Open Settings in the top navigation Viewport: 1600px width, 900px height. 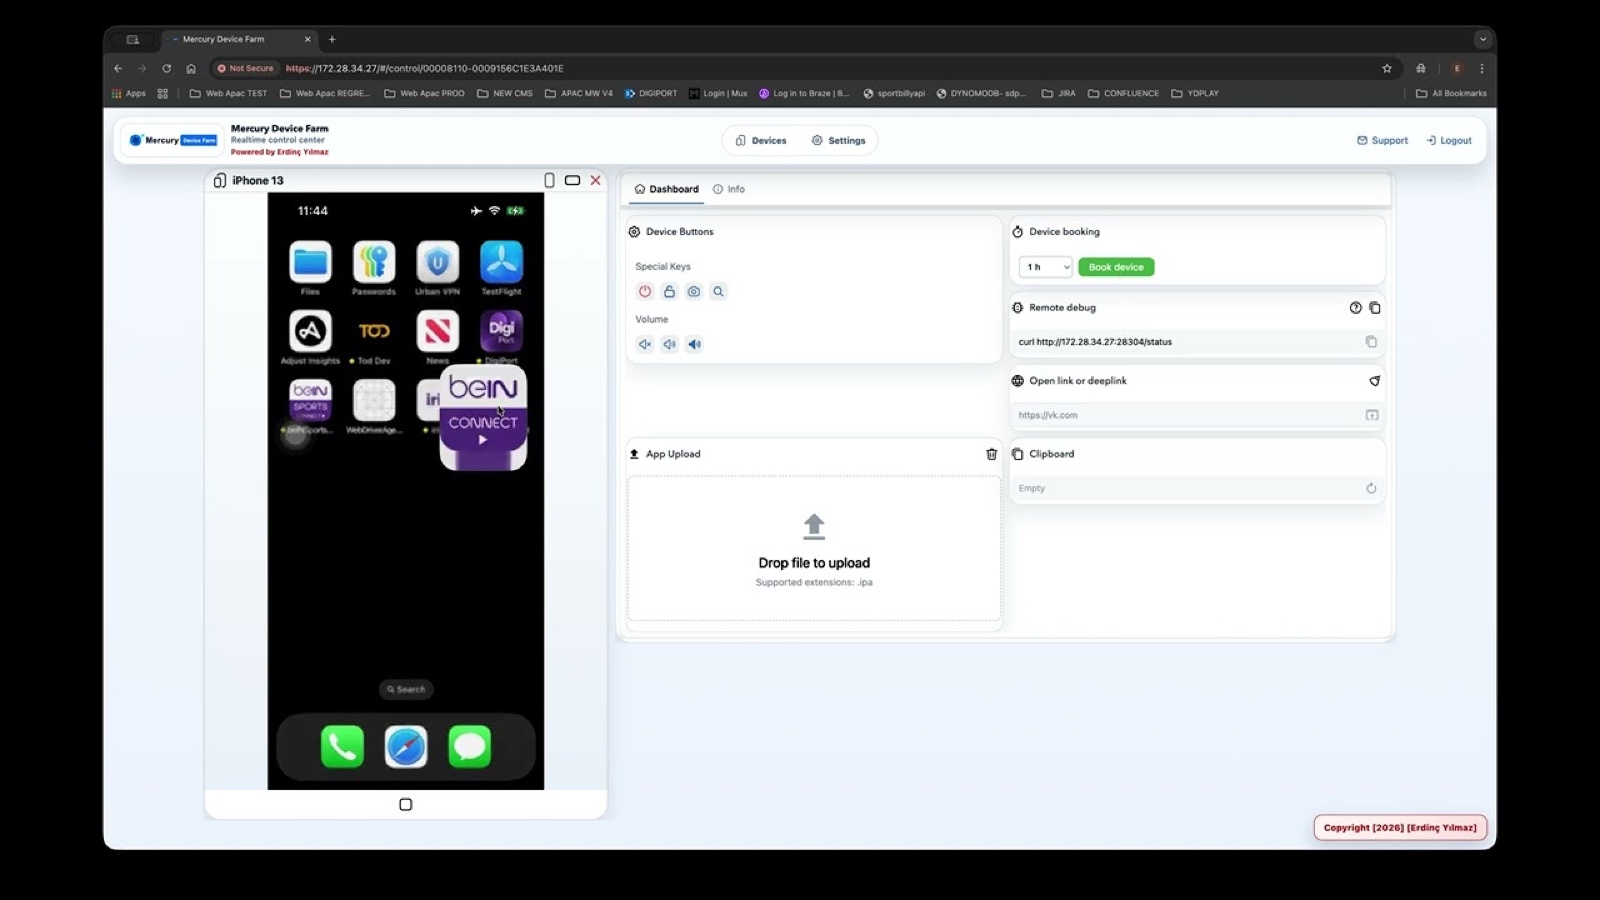(838, 141)
